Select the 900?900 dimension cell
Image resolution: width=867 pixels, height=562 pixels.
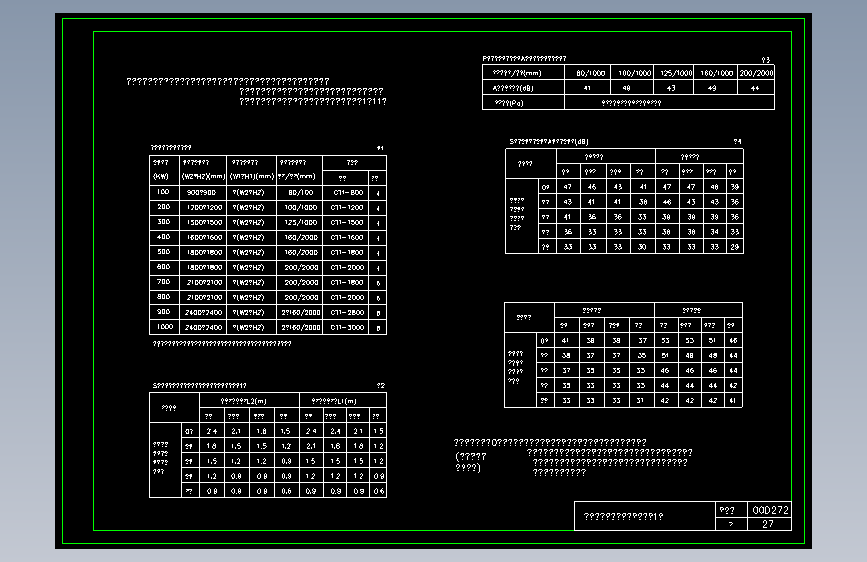[x=201, y=192]
